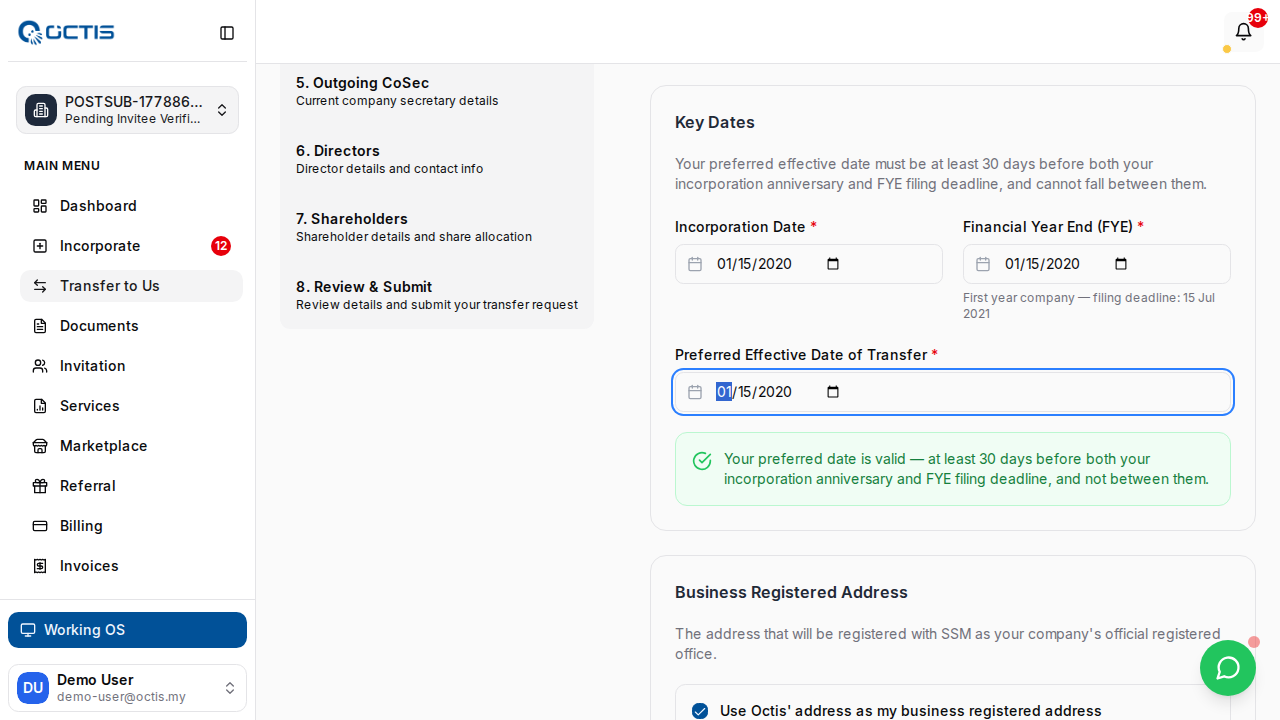Open the Incorporate menu item

131,246
